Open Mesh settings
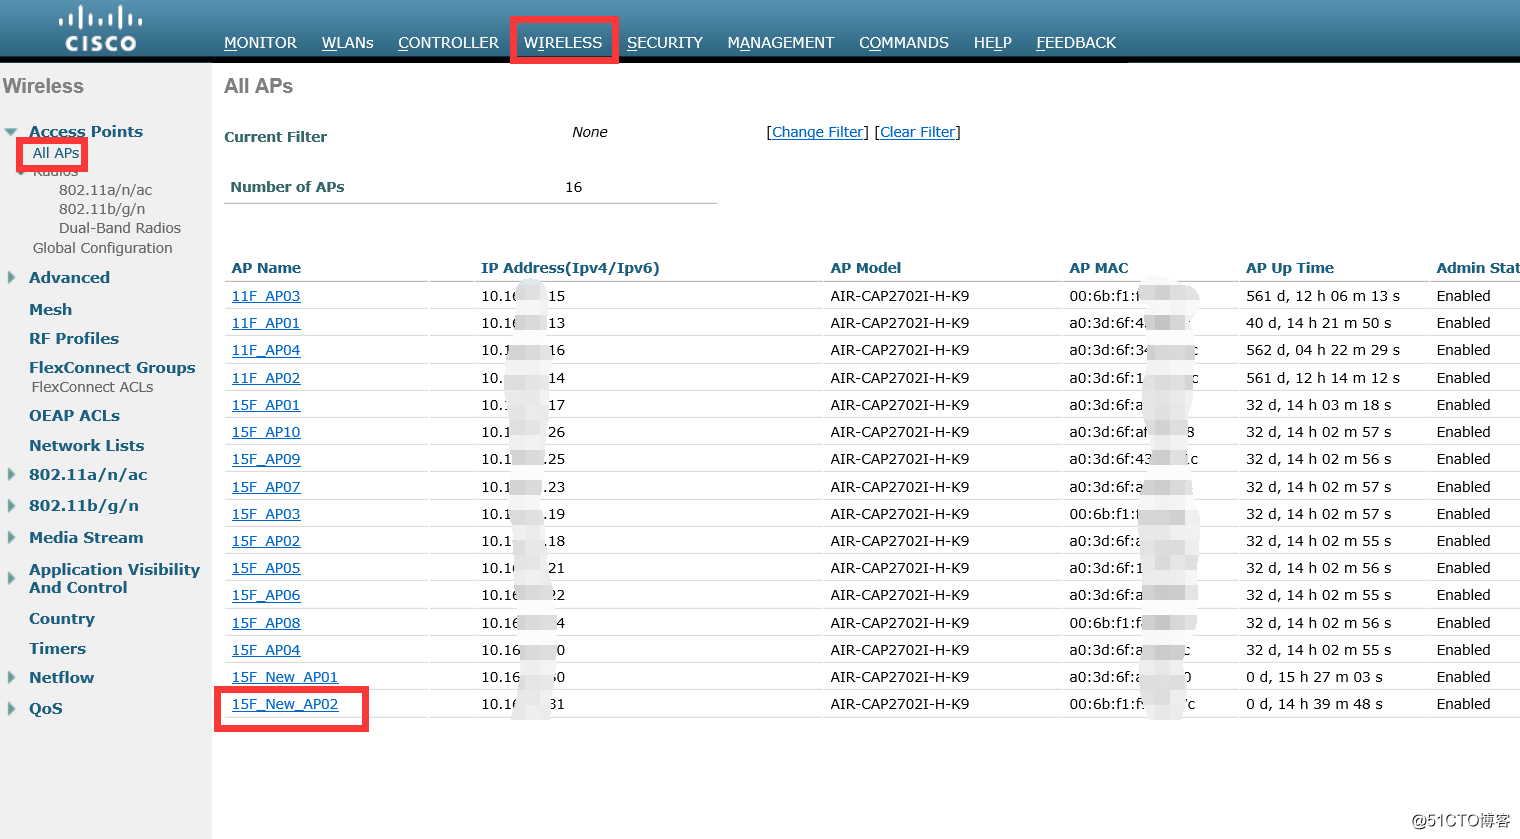 click(x=50, y=310)
